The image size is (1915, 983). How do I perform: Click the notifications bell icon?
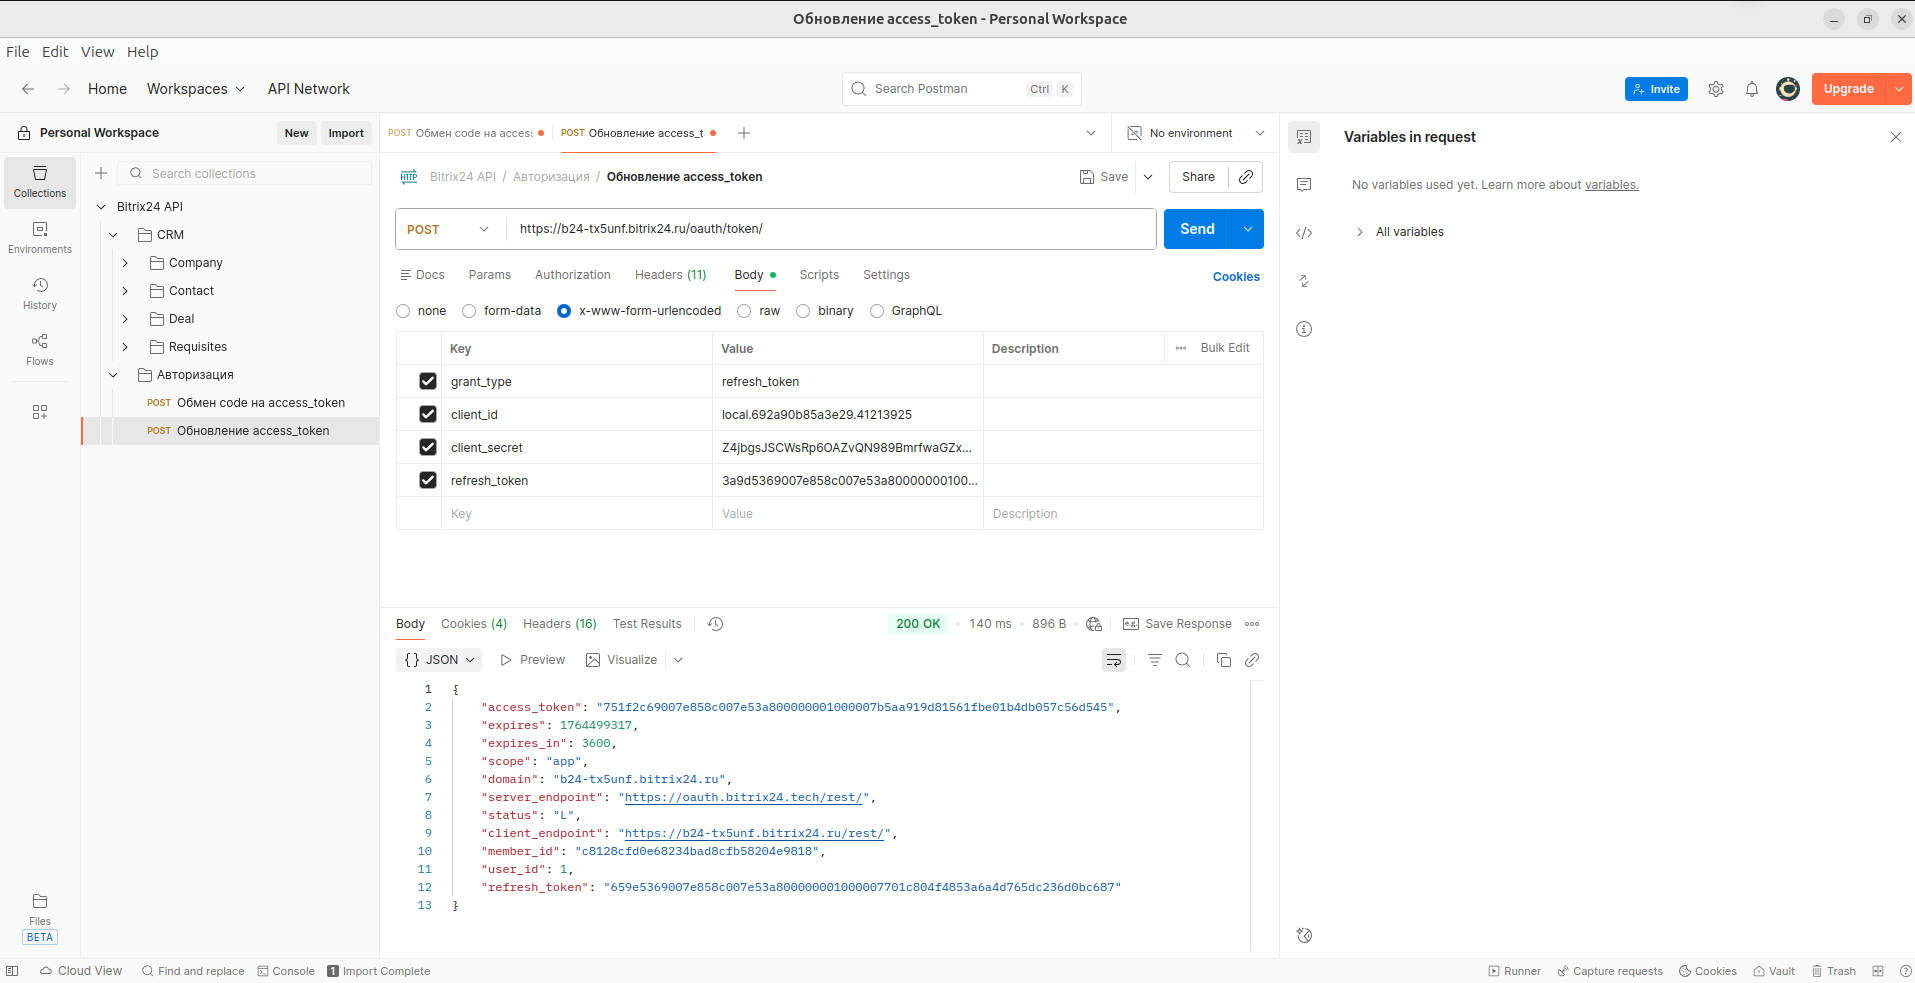pyautogui.click(x=1751, y=89)
